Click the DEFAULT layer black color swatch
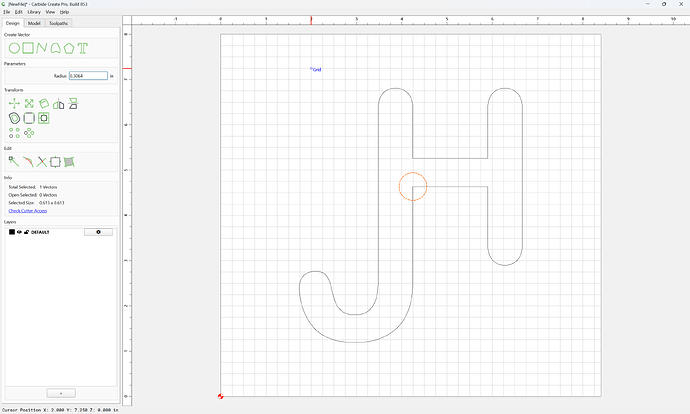This screenshot has width=690, height=414. (x=12, y=232)
